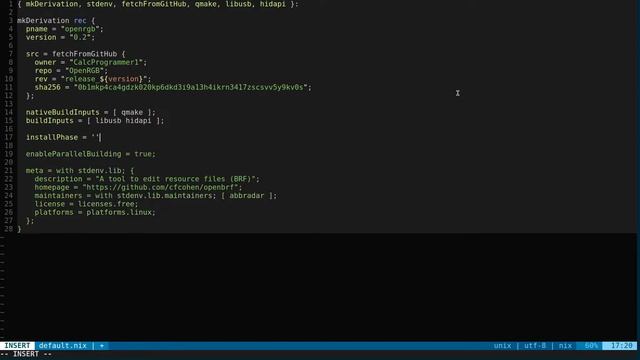Click the sha256 hash string
This screenshot has height=360, width=640.
[191, 87]
